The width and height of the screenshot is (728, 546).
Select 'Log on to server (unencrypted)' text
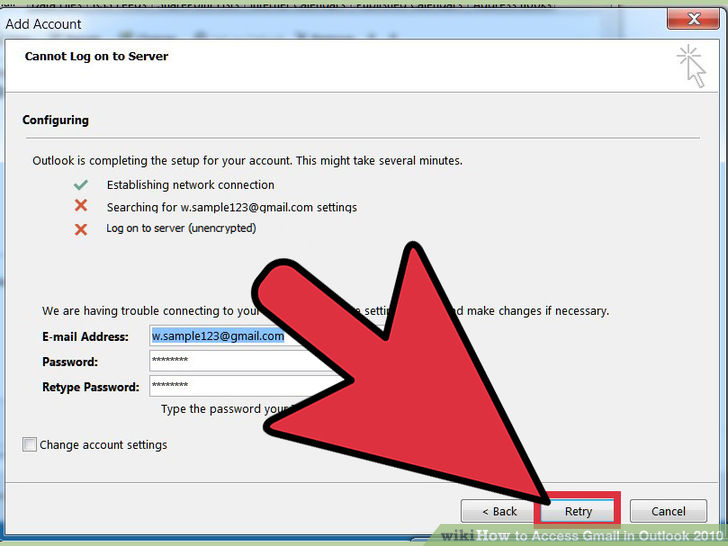click(181, 228)
